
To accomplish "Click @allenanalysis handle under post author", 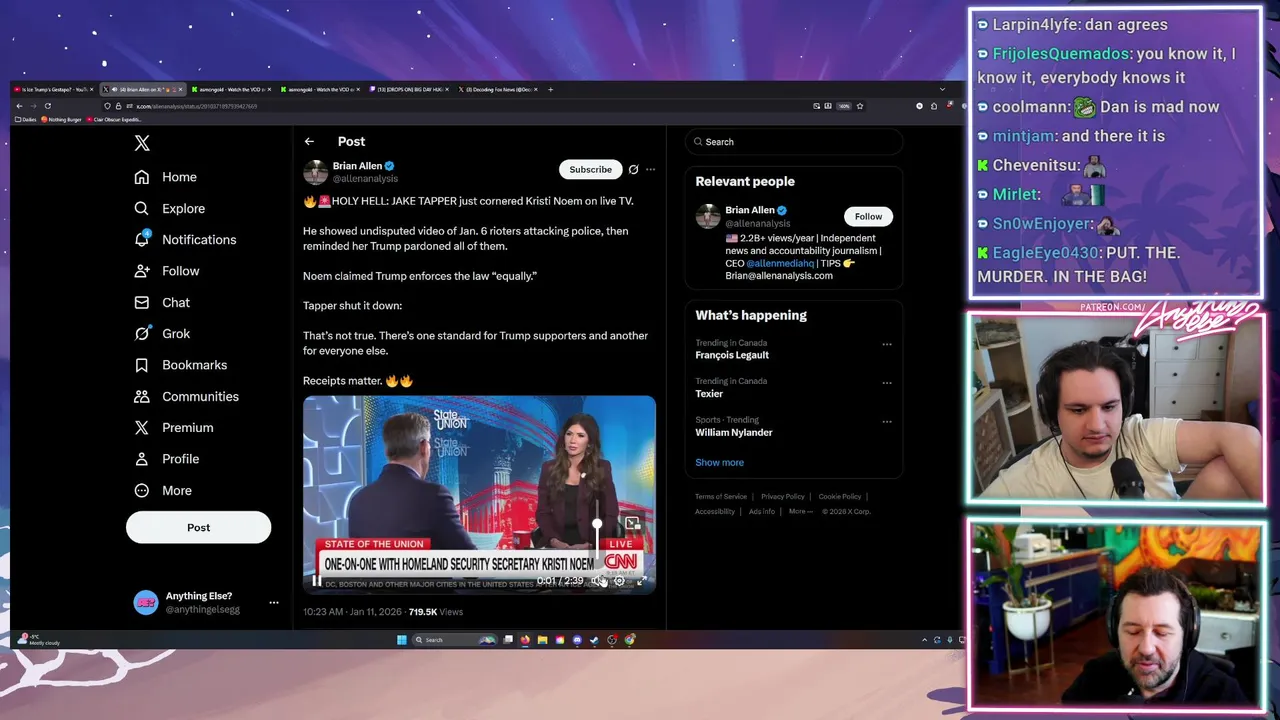I will click(x=365, y=179).
